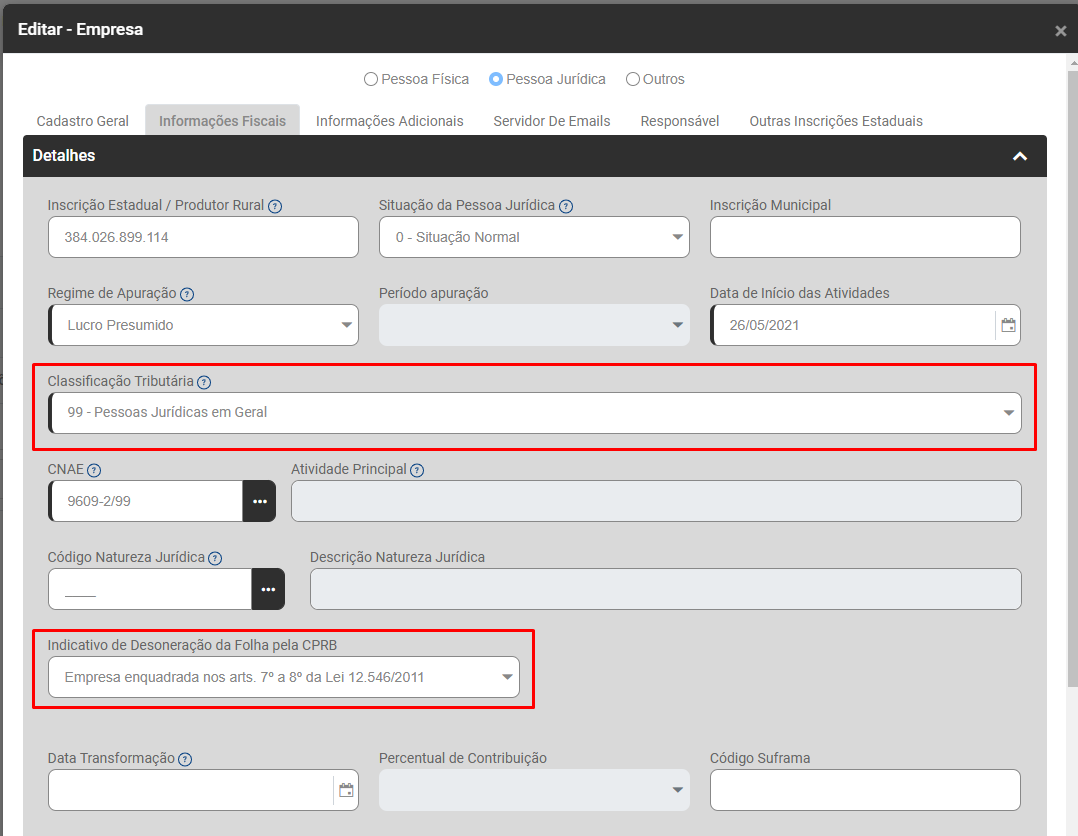1078x836 pixels.
Task: Expand the Classificação Tributária dropdown
Action: pyautogui.click(x=535, y=413)
